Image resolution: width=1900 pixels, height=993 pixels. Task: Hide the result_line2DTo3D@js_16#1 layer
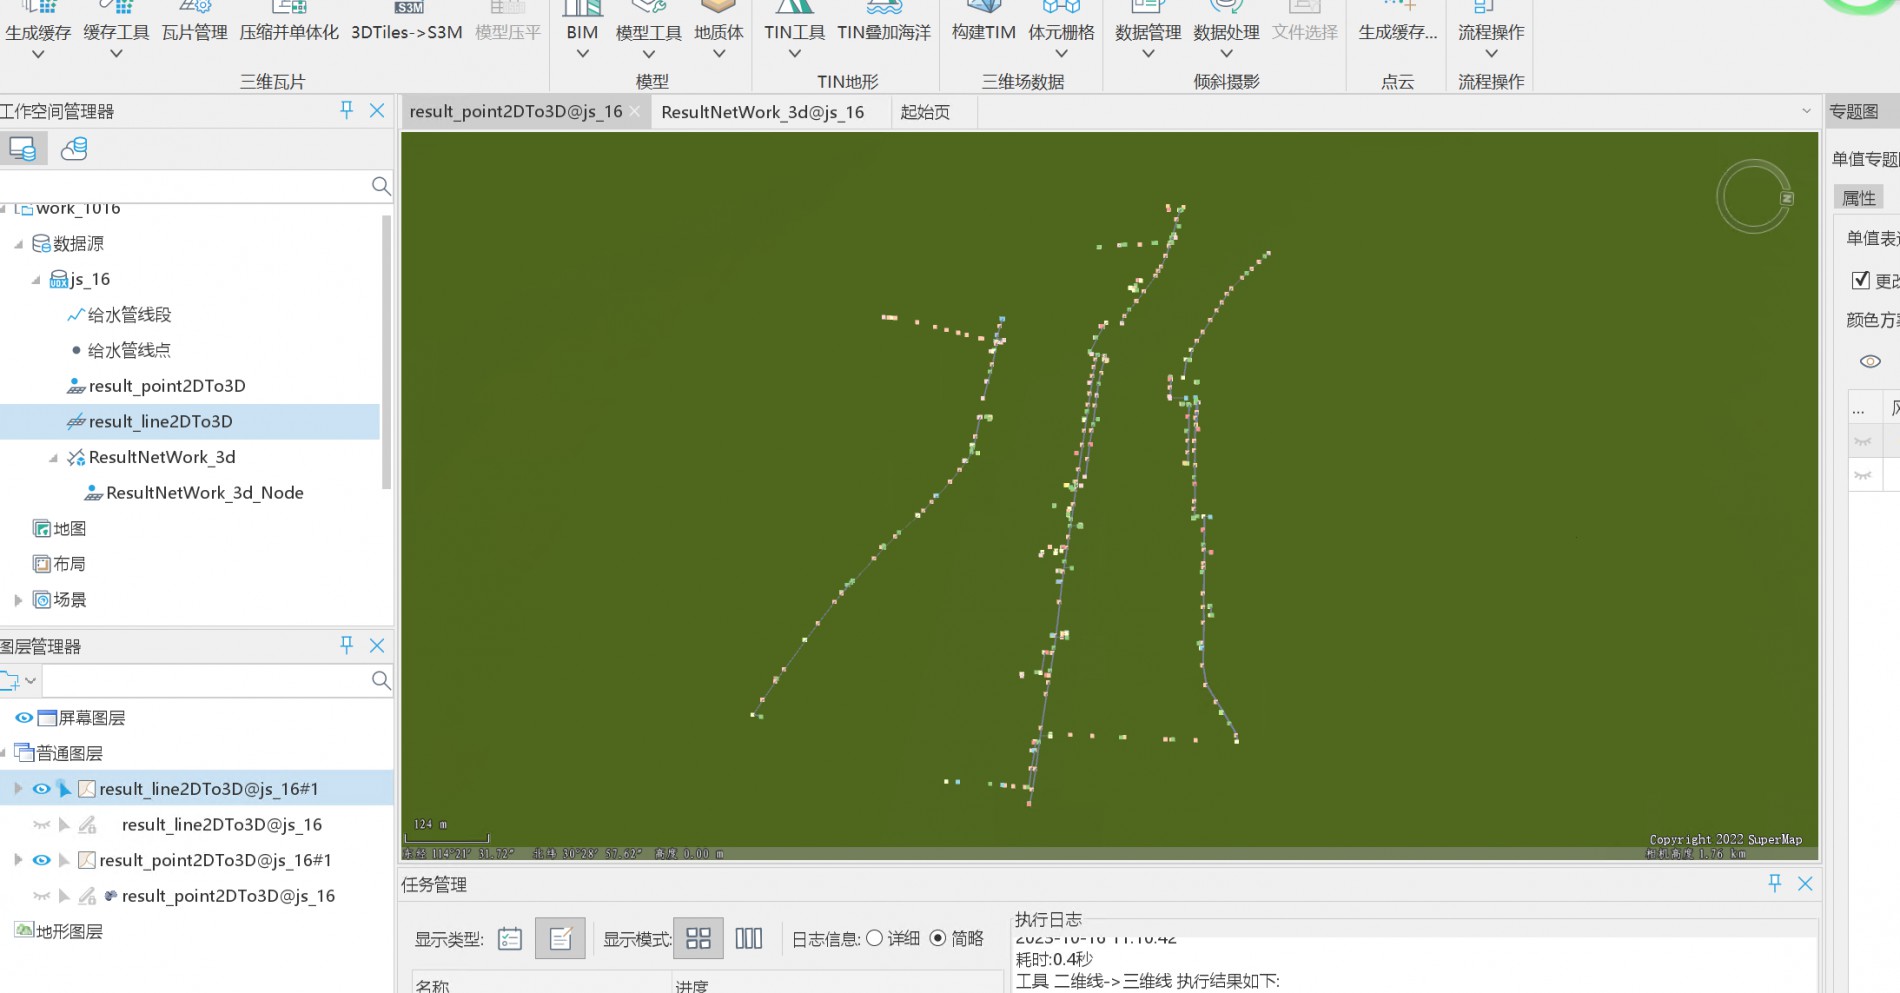(x=41, y=789)
